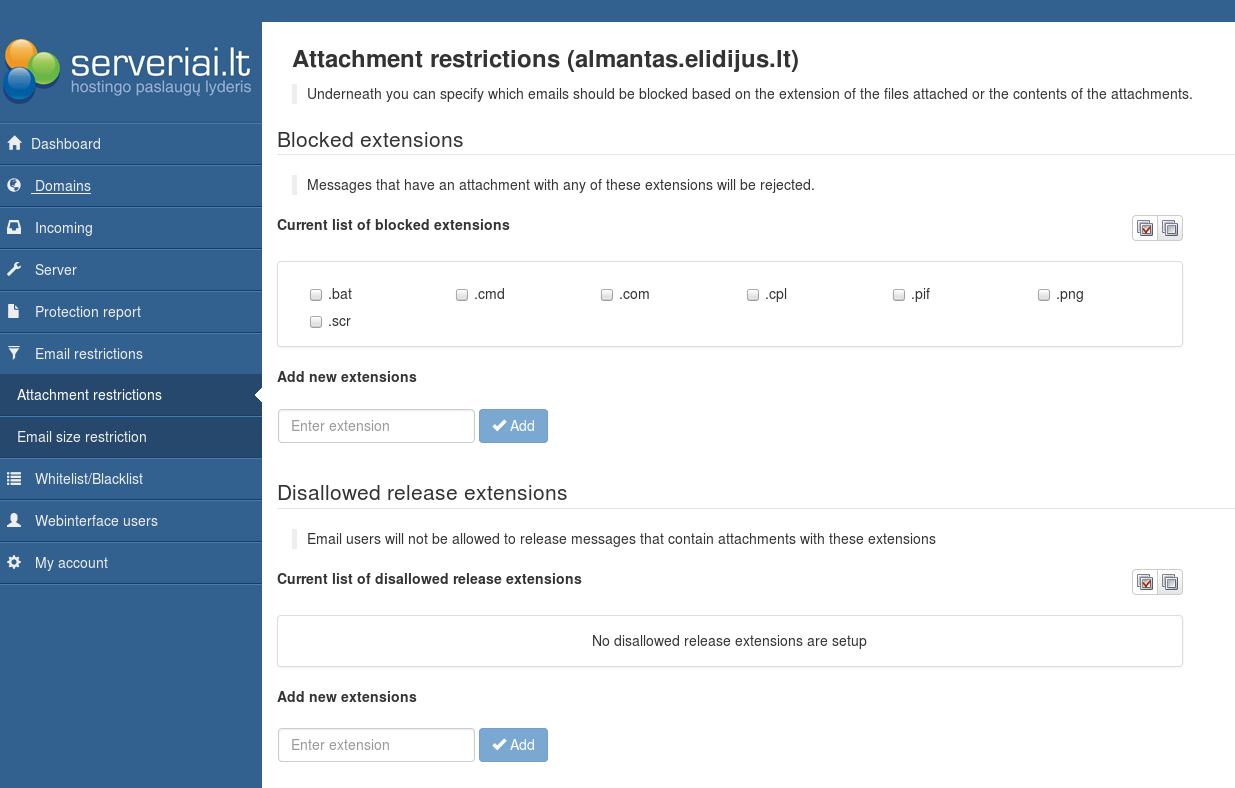
Task: Open the Whitelist/Blacklist menu
Action: click(x=88, y=479)
